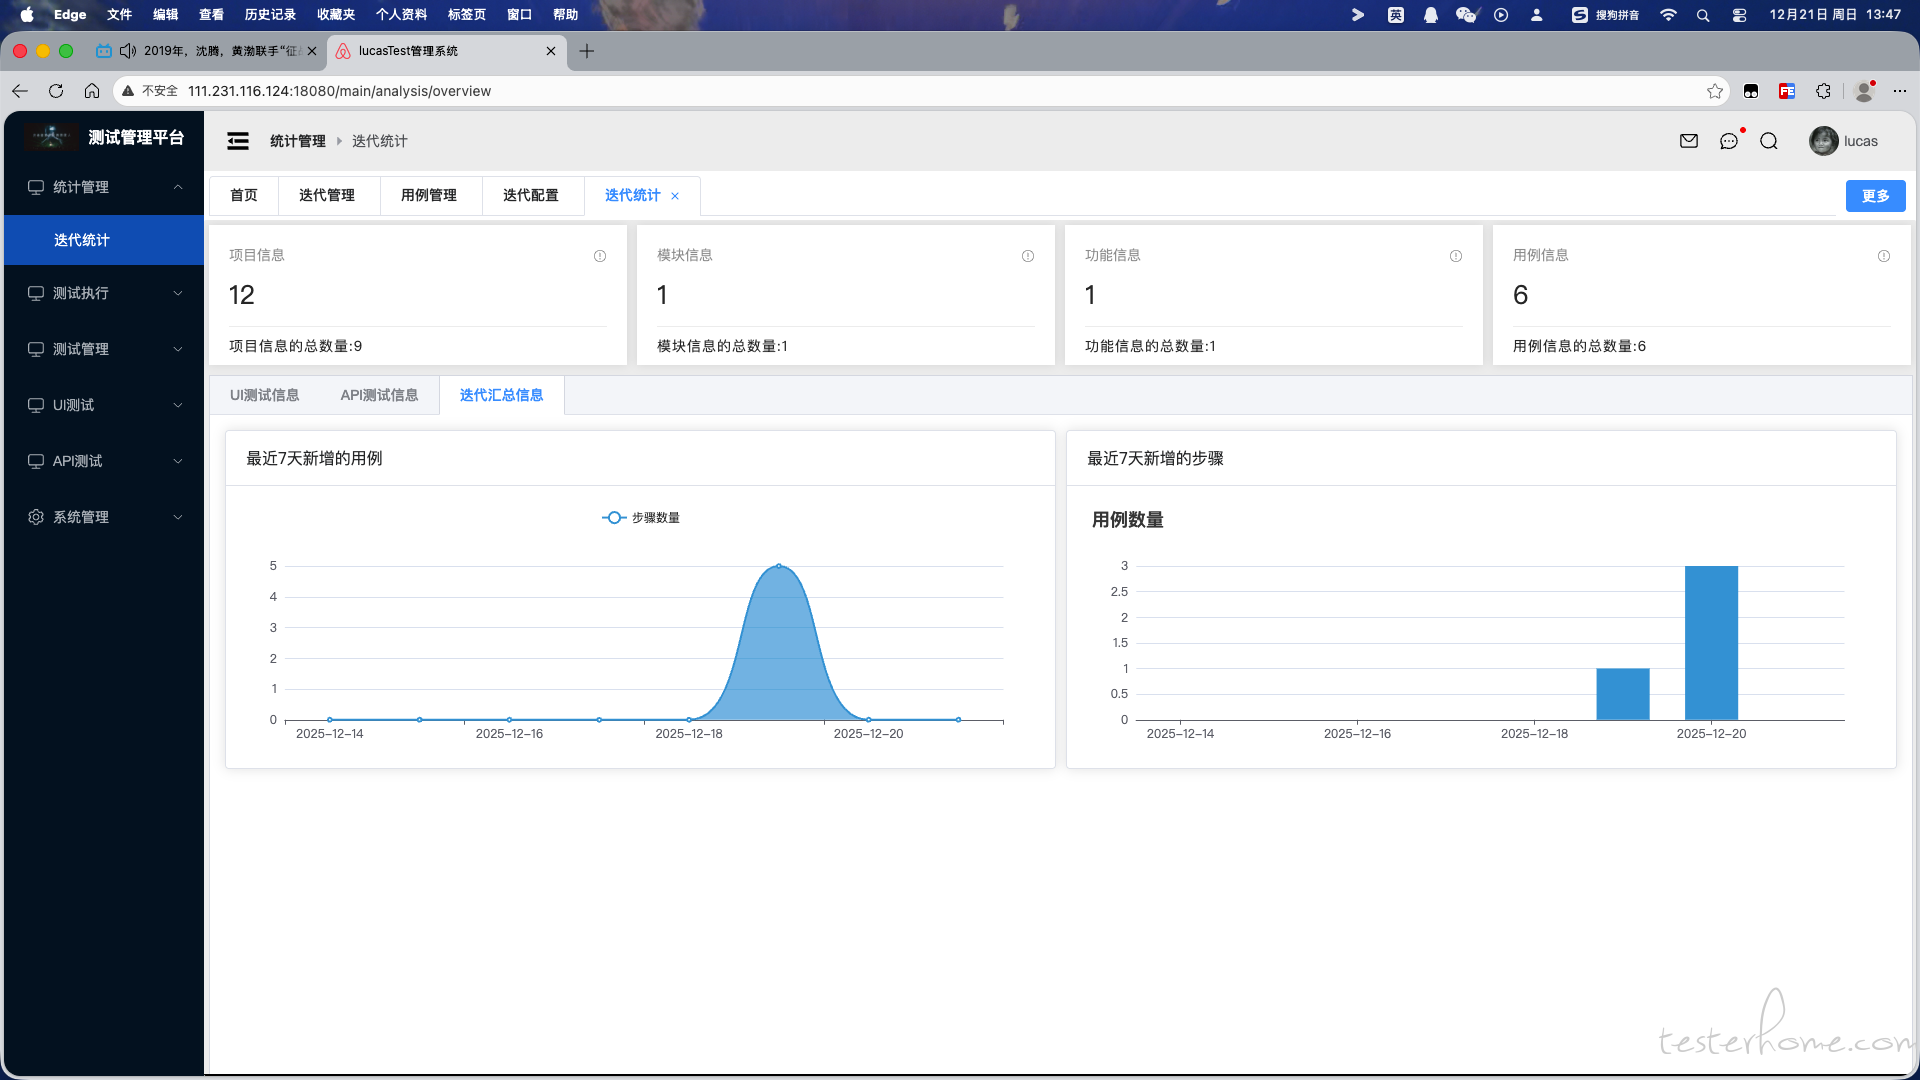Click info icon on 模块信息 card
The image size is (1920, 1080).
[1028, 256]
